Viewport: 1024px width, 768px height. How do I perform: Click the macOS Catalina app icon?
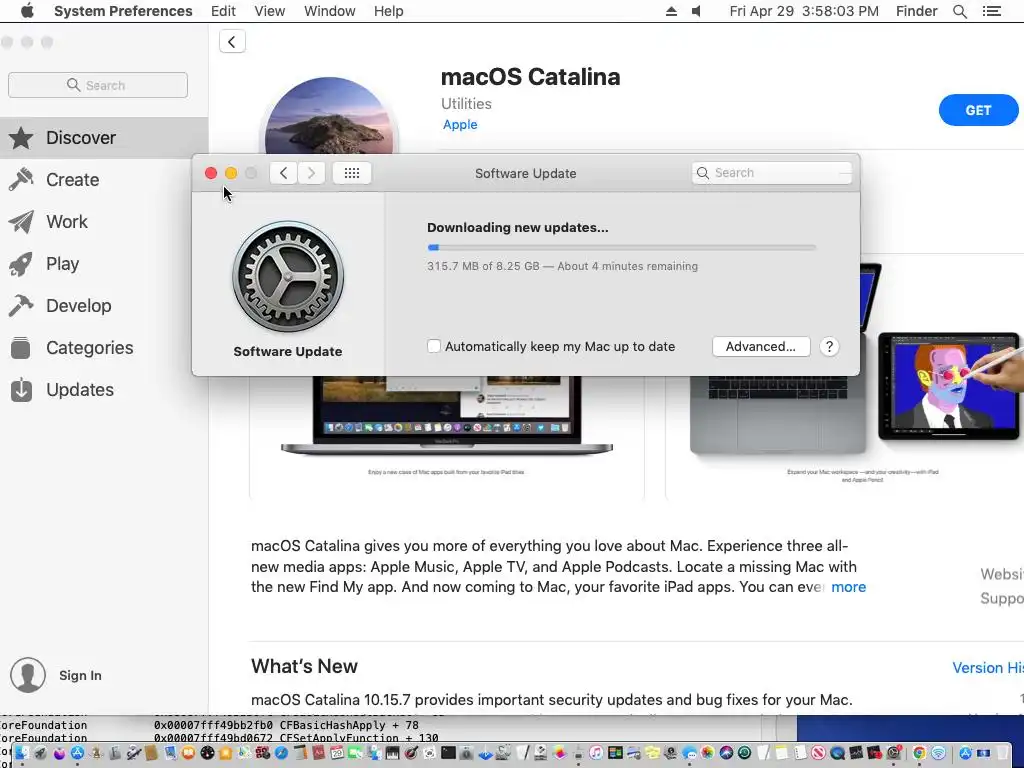(x=329, y=116)
